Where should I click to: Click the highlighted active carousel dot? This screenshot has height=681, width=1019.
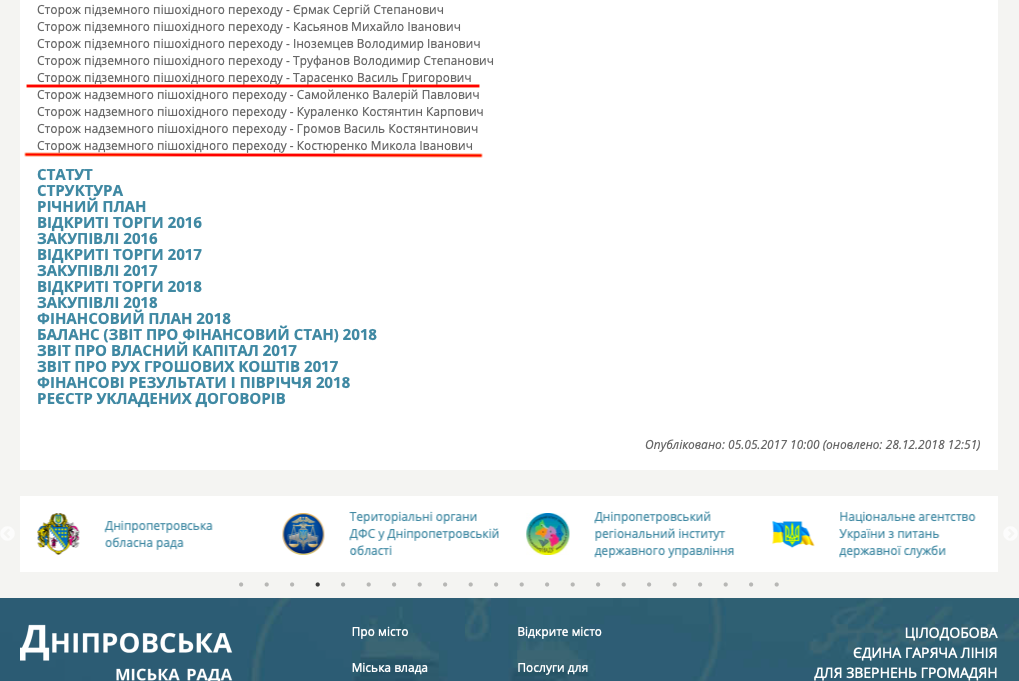point(318,584)
